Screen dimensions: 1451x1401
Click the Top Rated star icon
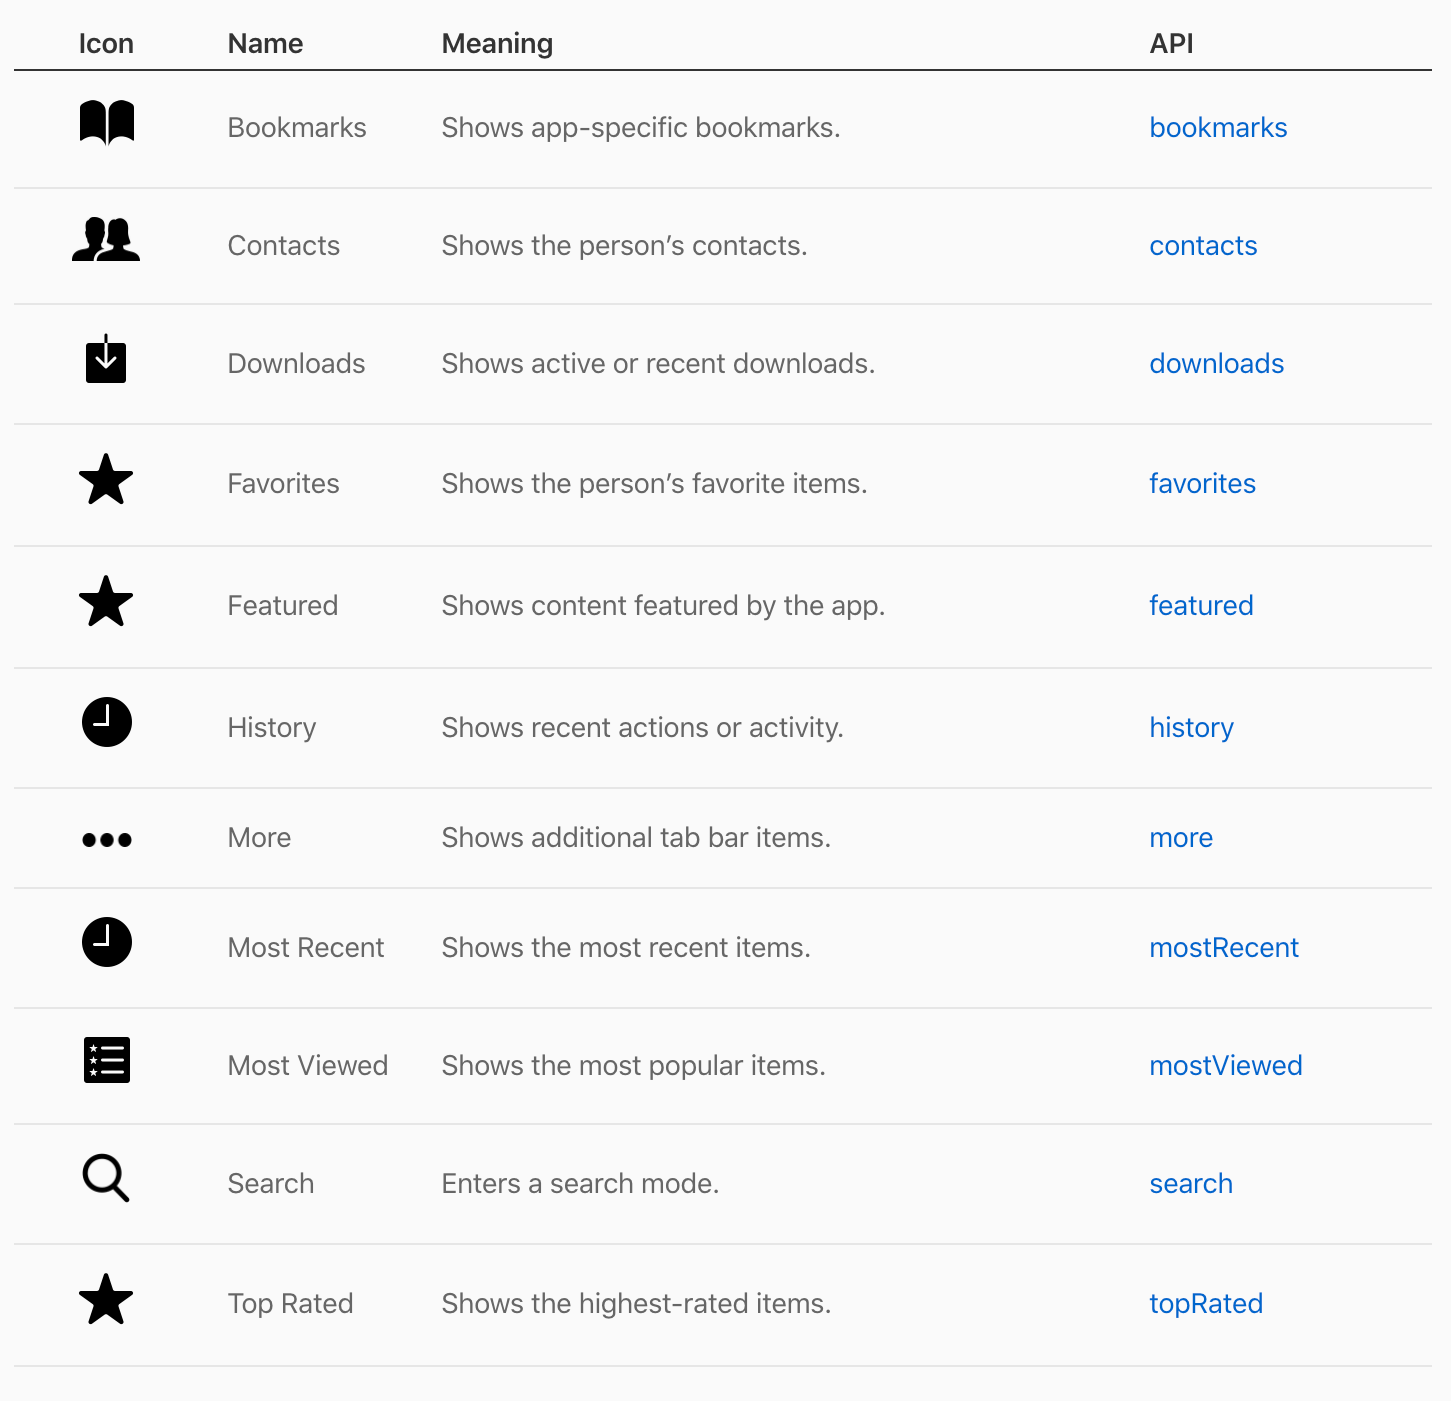[x=106, y=1299]
